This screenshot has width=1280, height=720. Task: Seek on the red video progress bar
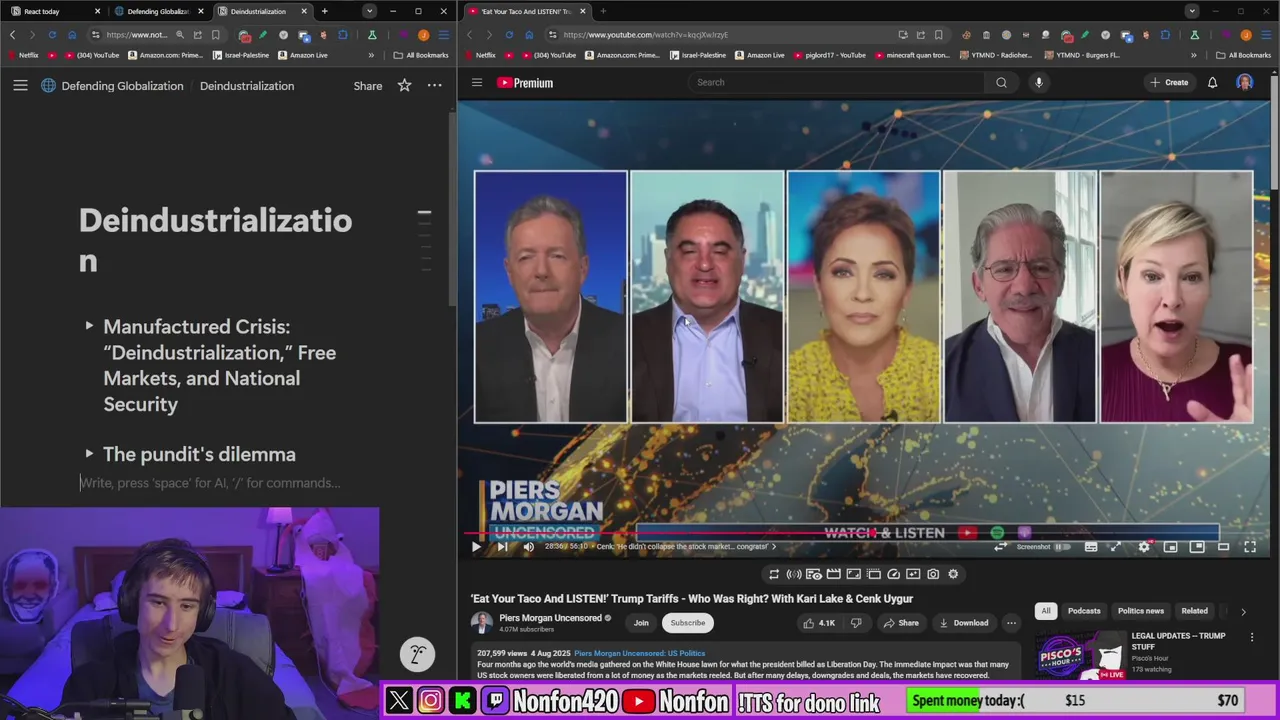coord(866,535)
